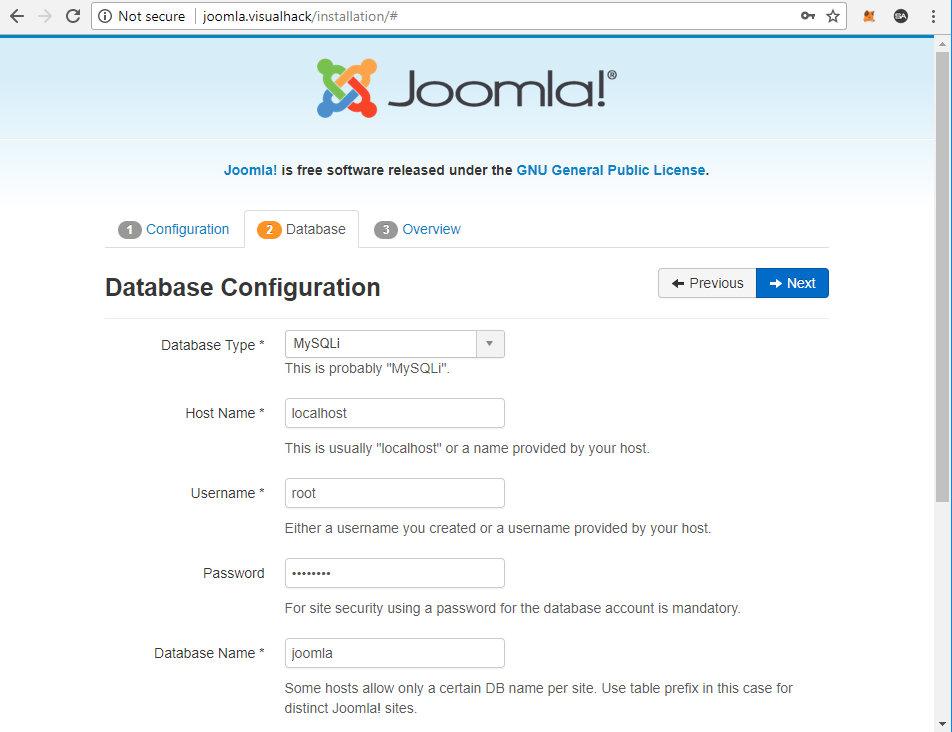
Task: Click the orange step 2 badge
Action: pyautogui.click(x=269, y=230)
